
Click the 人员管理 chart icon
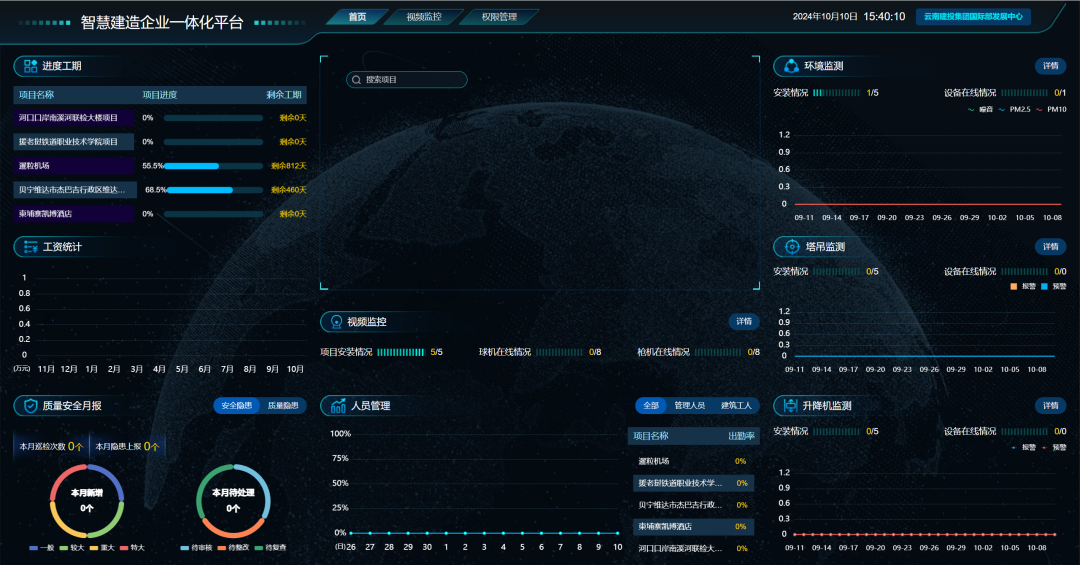click(338, 406)
